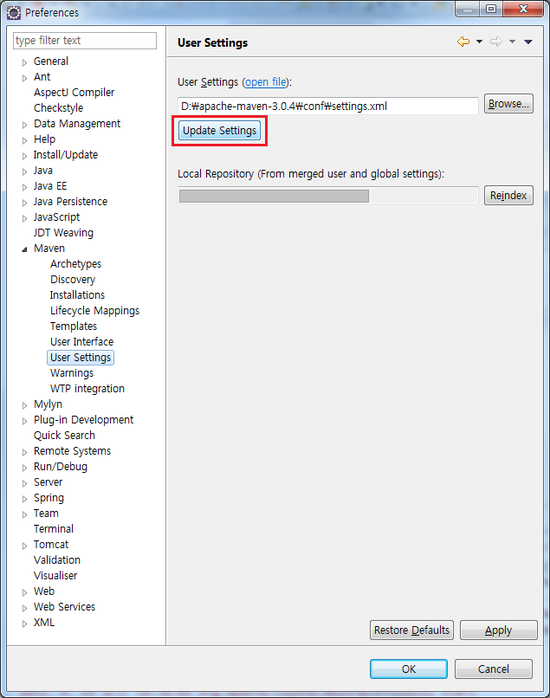Close the Preferences window
Image resolution: width=550 pixels, height=698 pixels.
[523, 9]
